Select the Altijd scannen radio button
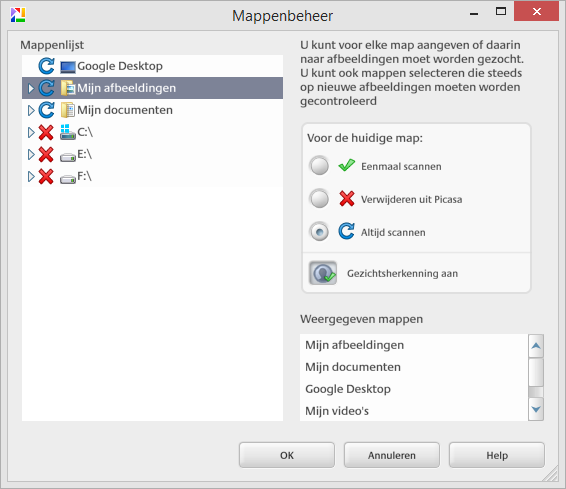 (319, 232)
